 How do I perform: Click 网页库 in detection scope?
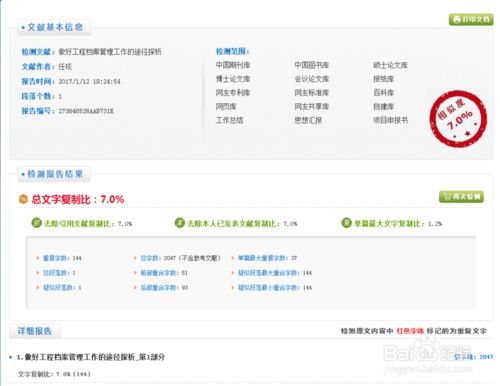226,106
